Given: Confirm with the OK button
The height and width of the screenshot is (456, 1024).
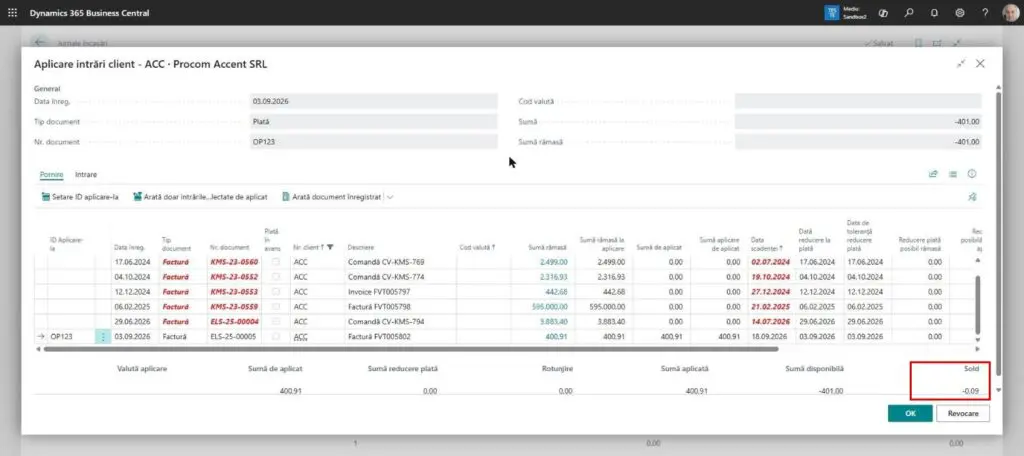Looking at the screenshot, I should (x=910, y=414).
